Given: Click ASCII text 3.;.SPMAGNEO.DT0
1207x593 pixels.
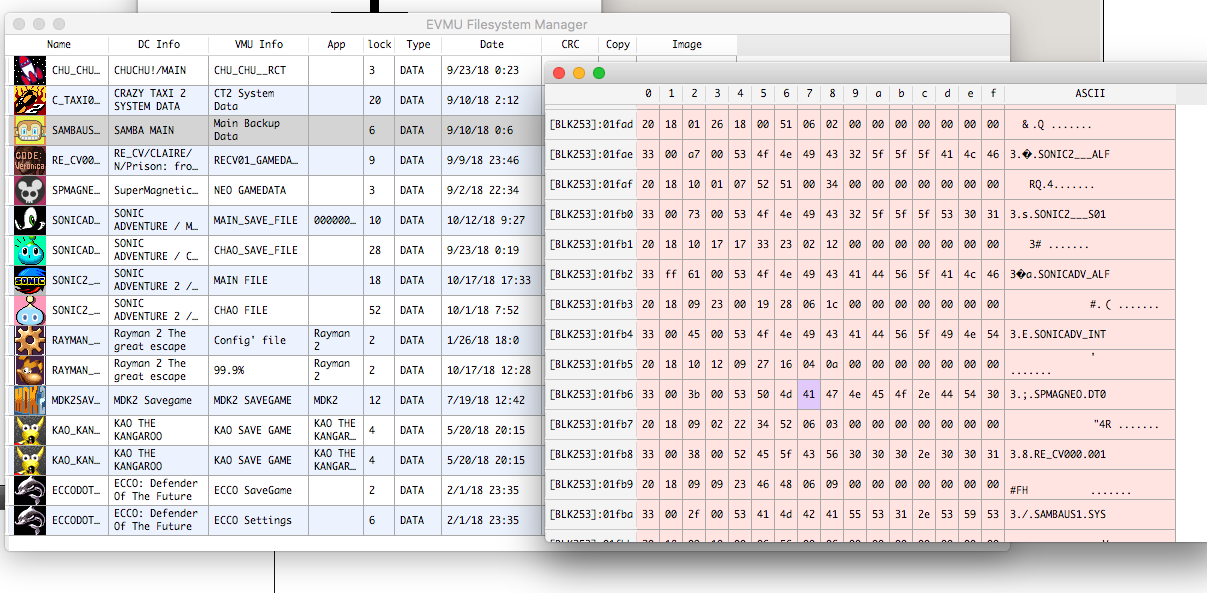Looking at the screenshot, I should [1058, 394].
